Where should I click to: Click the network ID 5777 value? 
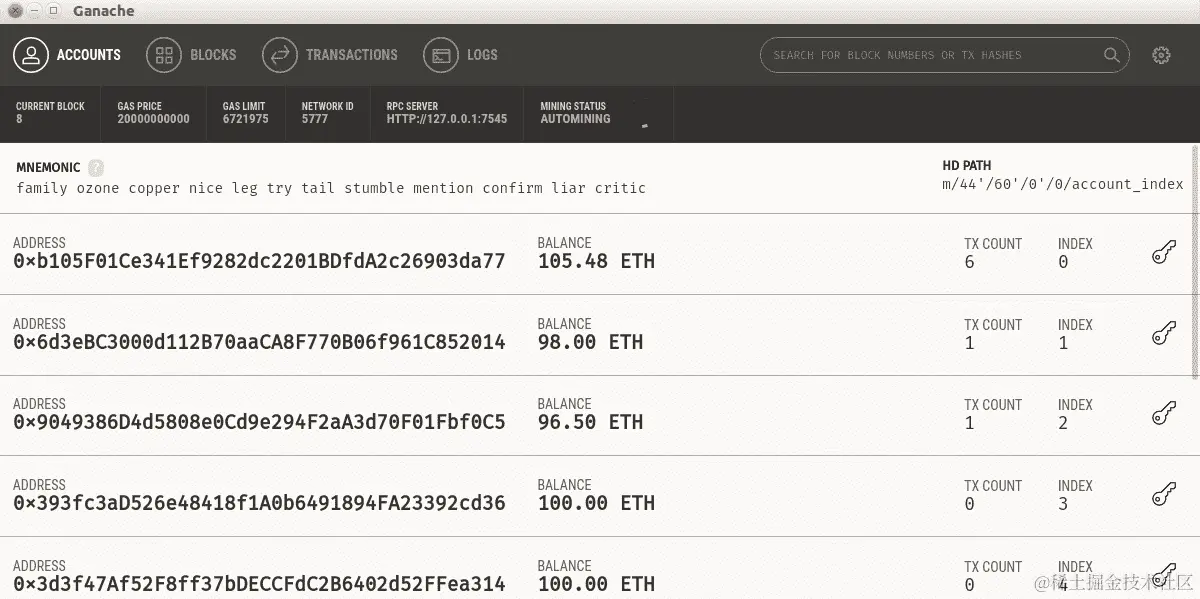tap(315, 119)
